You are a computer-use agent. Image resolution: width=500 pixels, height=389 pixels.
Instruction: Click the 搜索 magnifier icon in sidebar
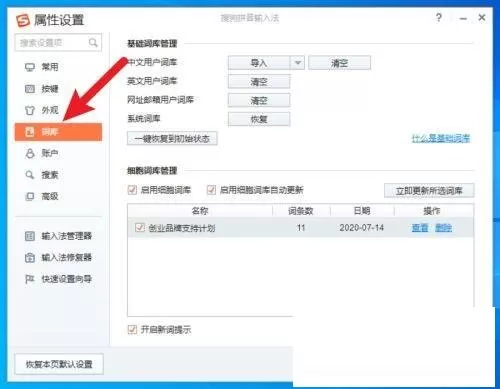click(30, 175)
